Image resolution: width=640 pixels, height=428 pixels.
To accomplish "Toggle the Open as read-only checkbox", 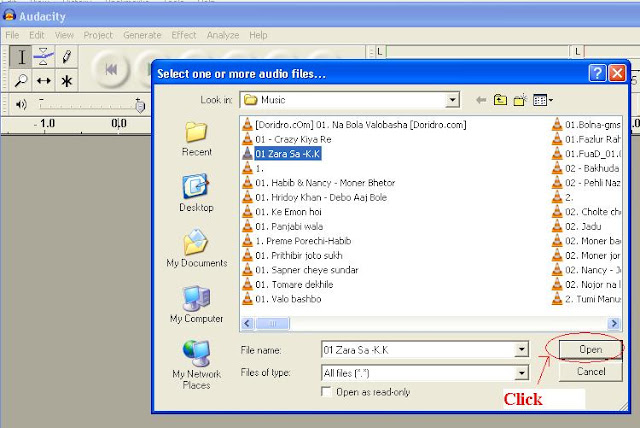I will click(326, 392).
